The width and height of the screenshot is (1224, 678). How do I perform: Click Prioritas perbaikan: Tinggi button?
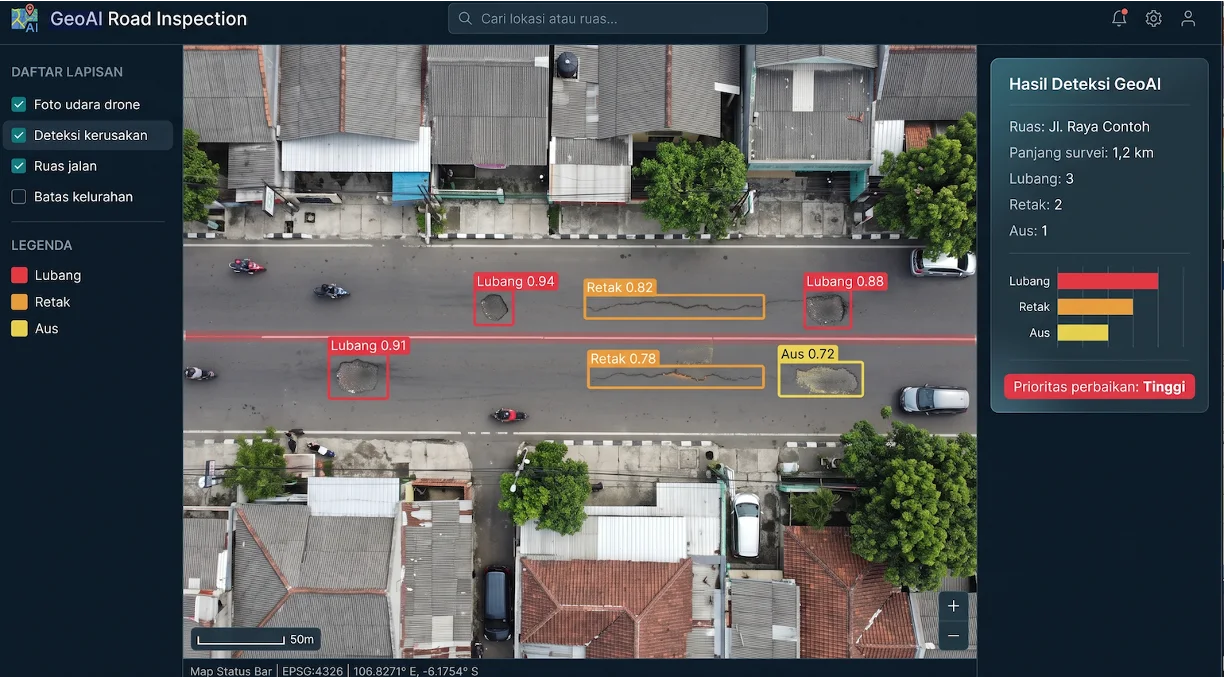tap(1099, 387)
